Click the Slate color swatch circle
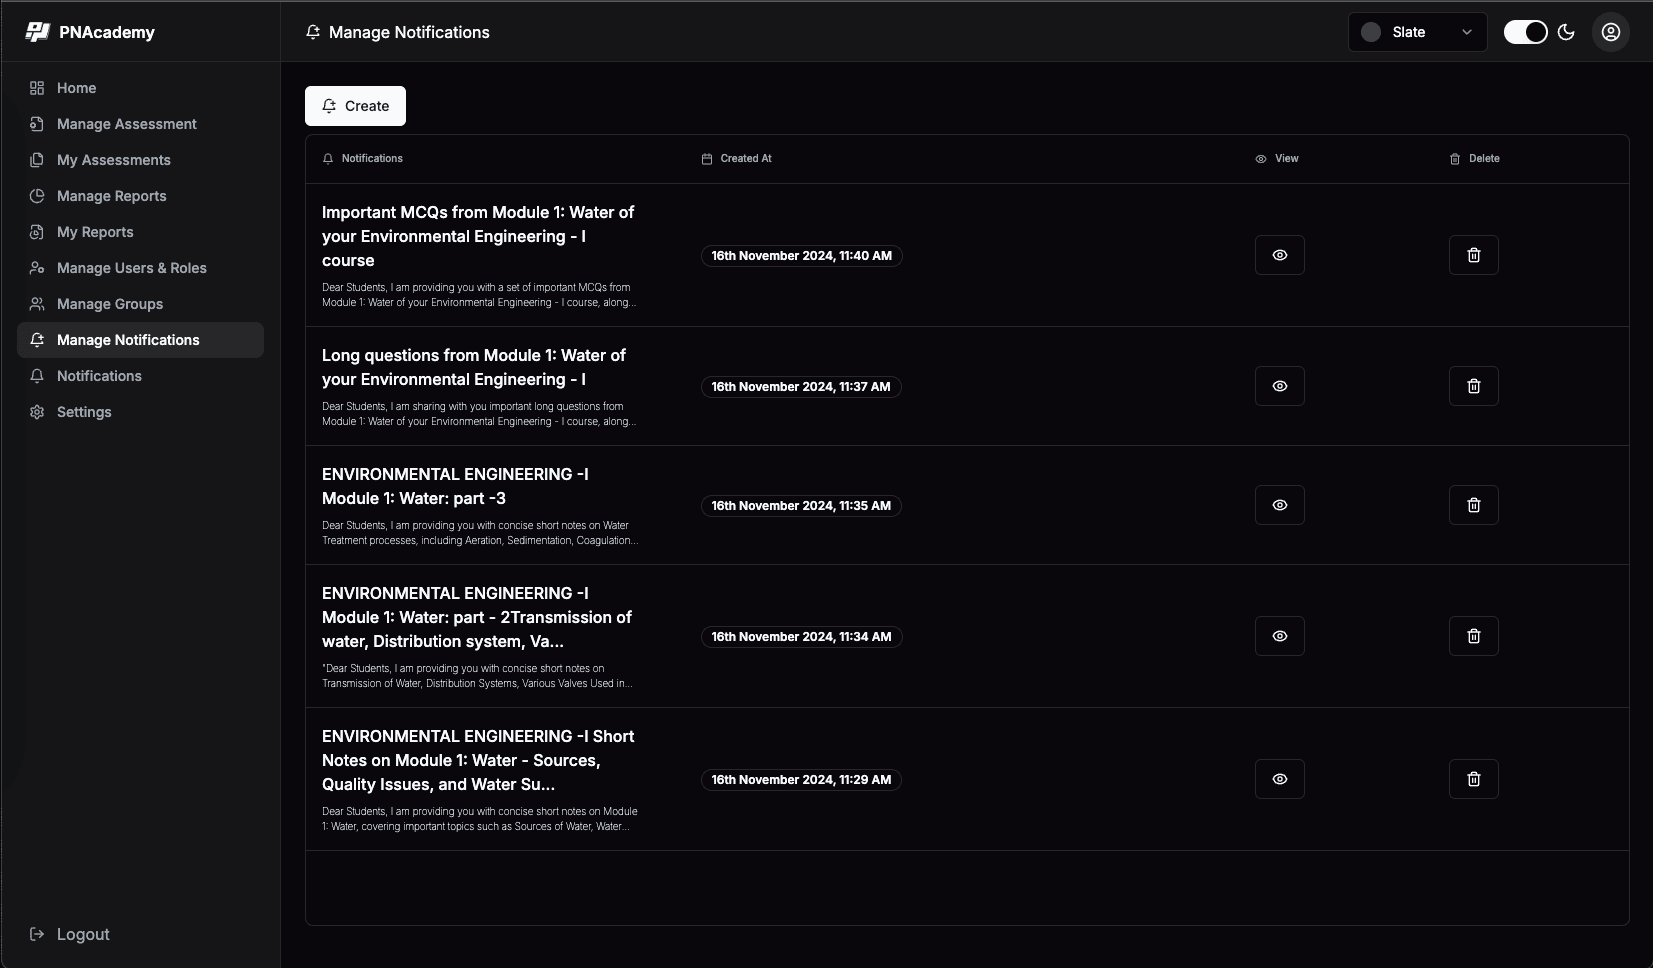This screenshot has height=968, width=1653. click(1371, 32)
